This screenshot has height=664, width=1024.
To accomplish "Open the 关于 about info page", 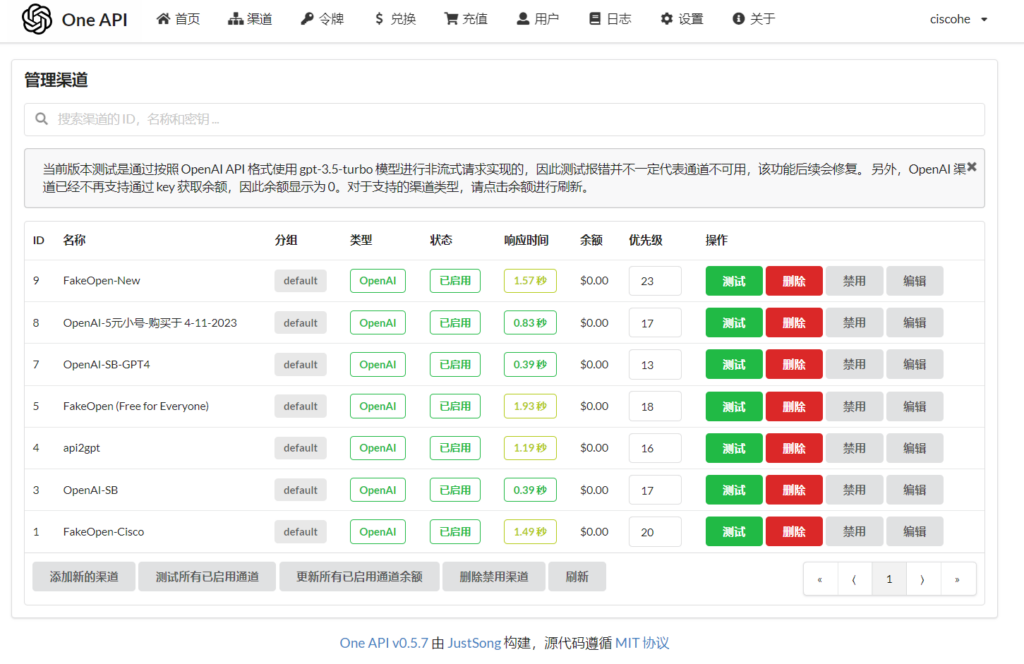I will coord(754,19).
